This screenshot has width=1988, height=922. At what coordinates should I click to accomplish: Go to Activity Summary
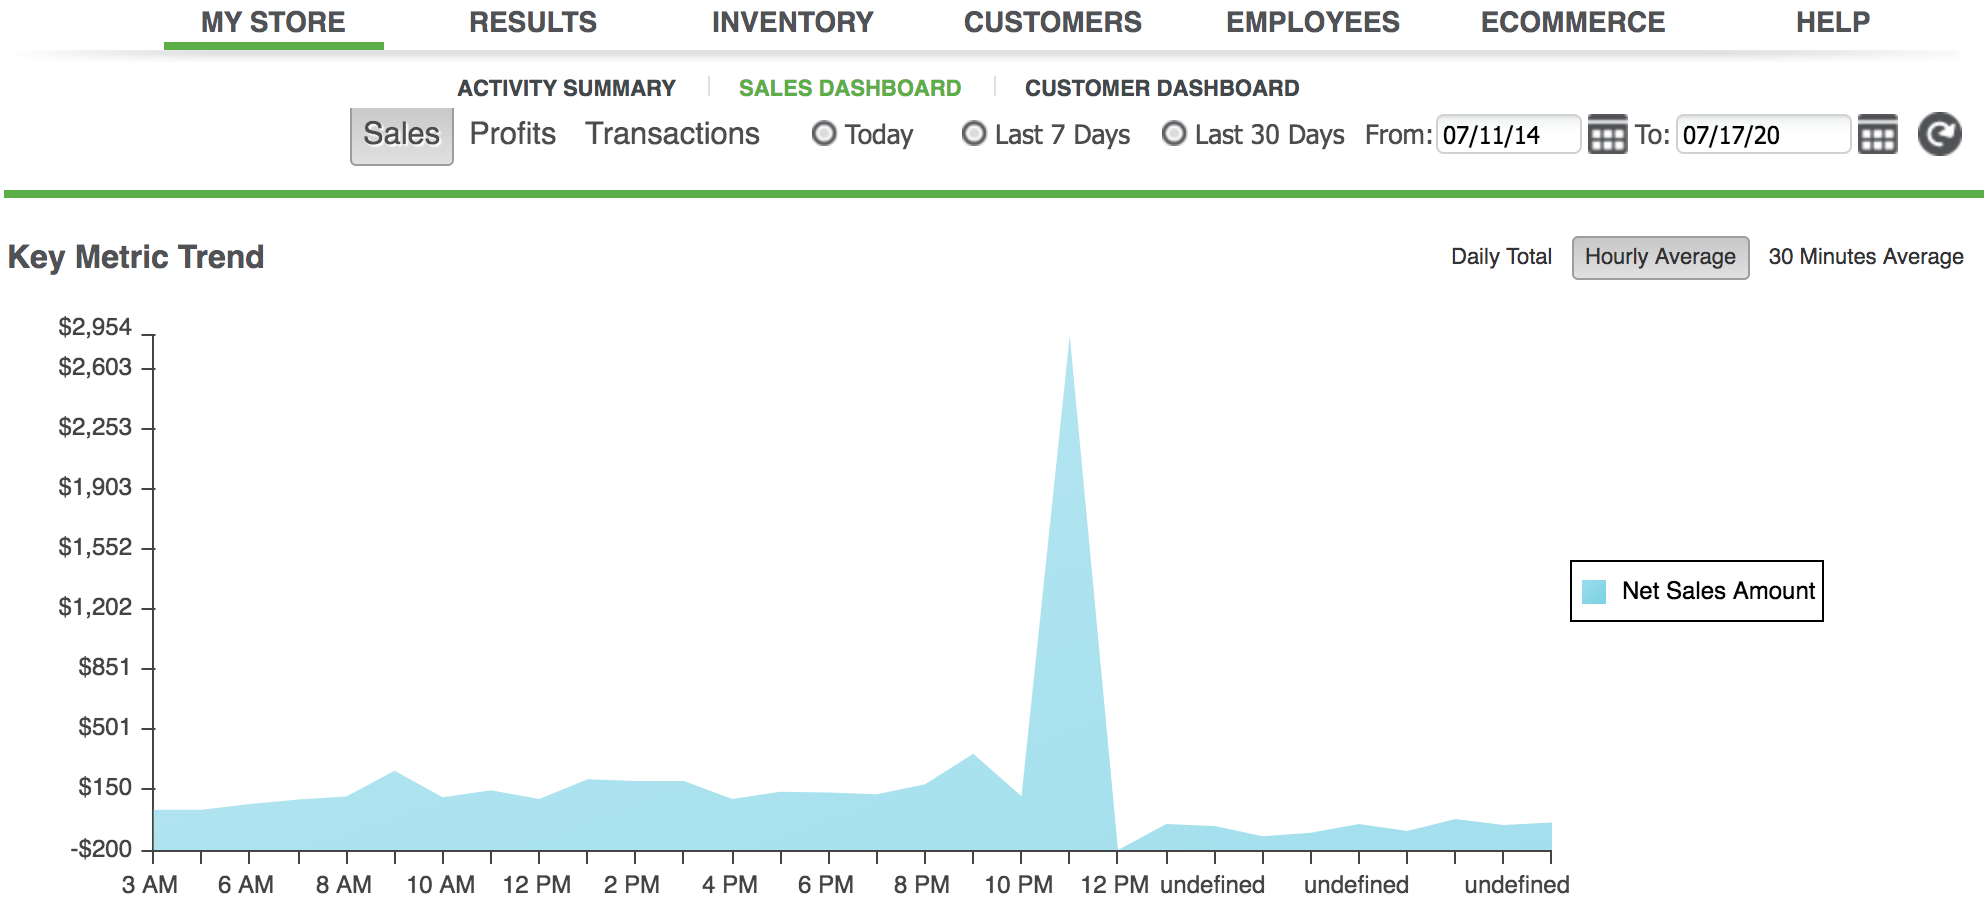tap(567, 88)
